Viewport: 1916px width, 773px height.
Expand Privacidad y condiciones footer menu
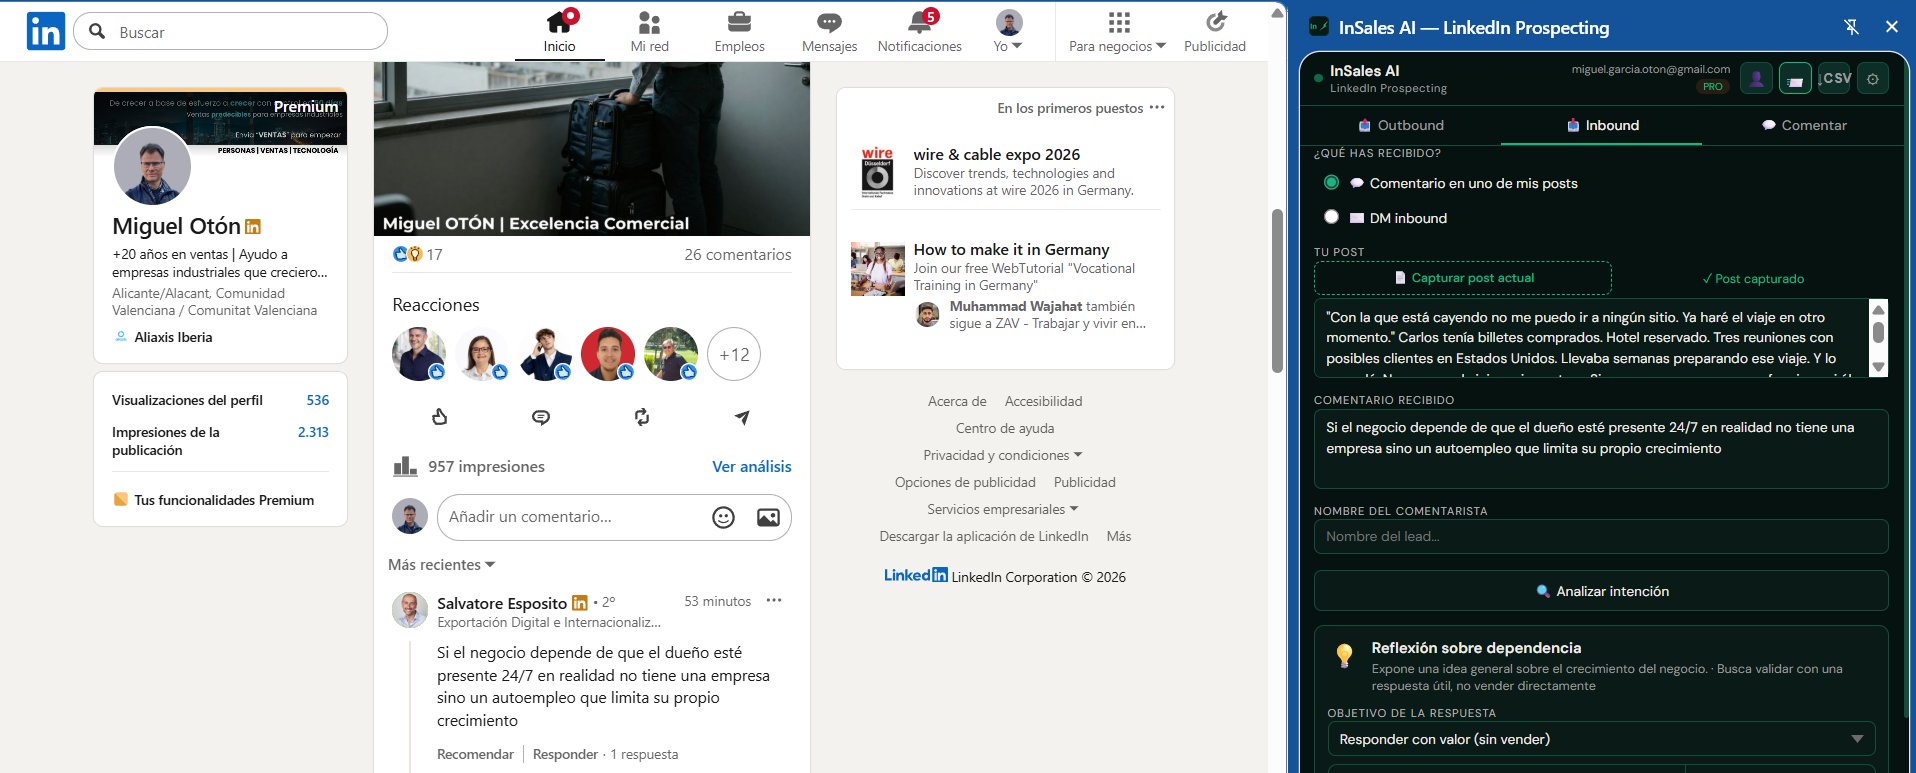pos(1002,455)
